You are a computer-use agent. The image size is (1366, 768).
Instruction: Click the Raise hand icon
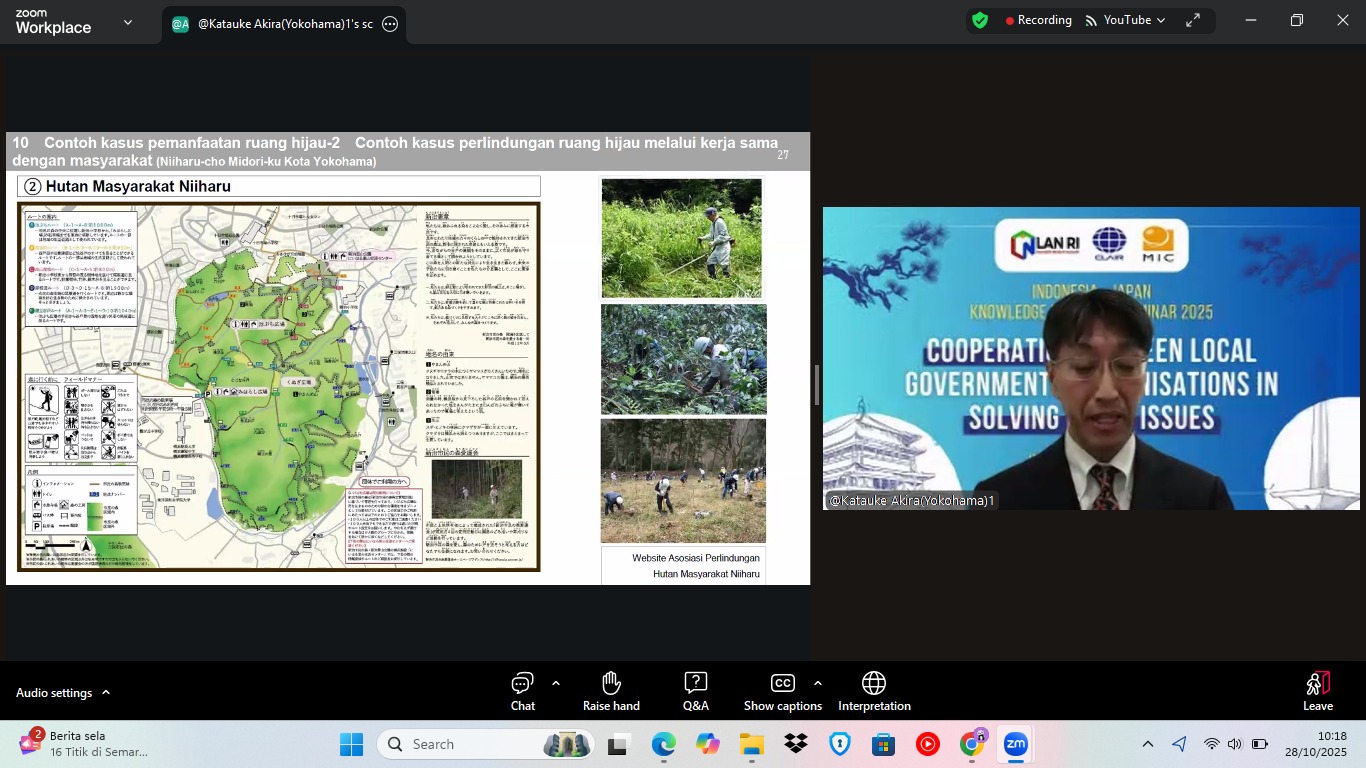[x=611, y=692]
